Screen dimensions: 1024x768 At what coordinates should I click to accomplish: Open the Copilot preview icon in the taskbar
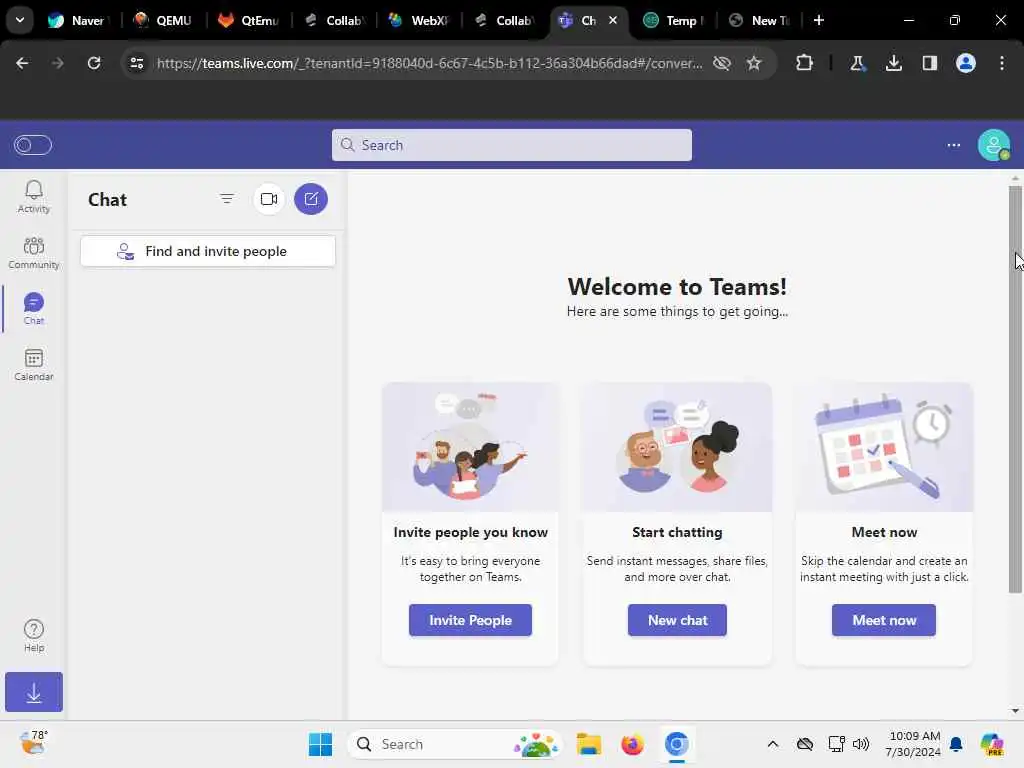pos(993,744)
